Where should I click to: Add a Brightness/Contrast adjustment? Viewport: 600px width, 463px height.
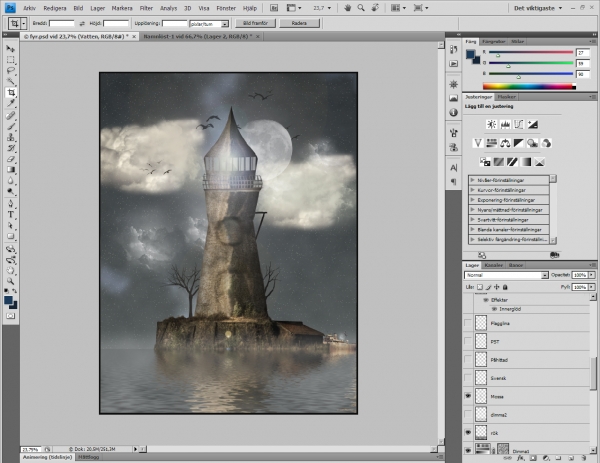491,124
